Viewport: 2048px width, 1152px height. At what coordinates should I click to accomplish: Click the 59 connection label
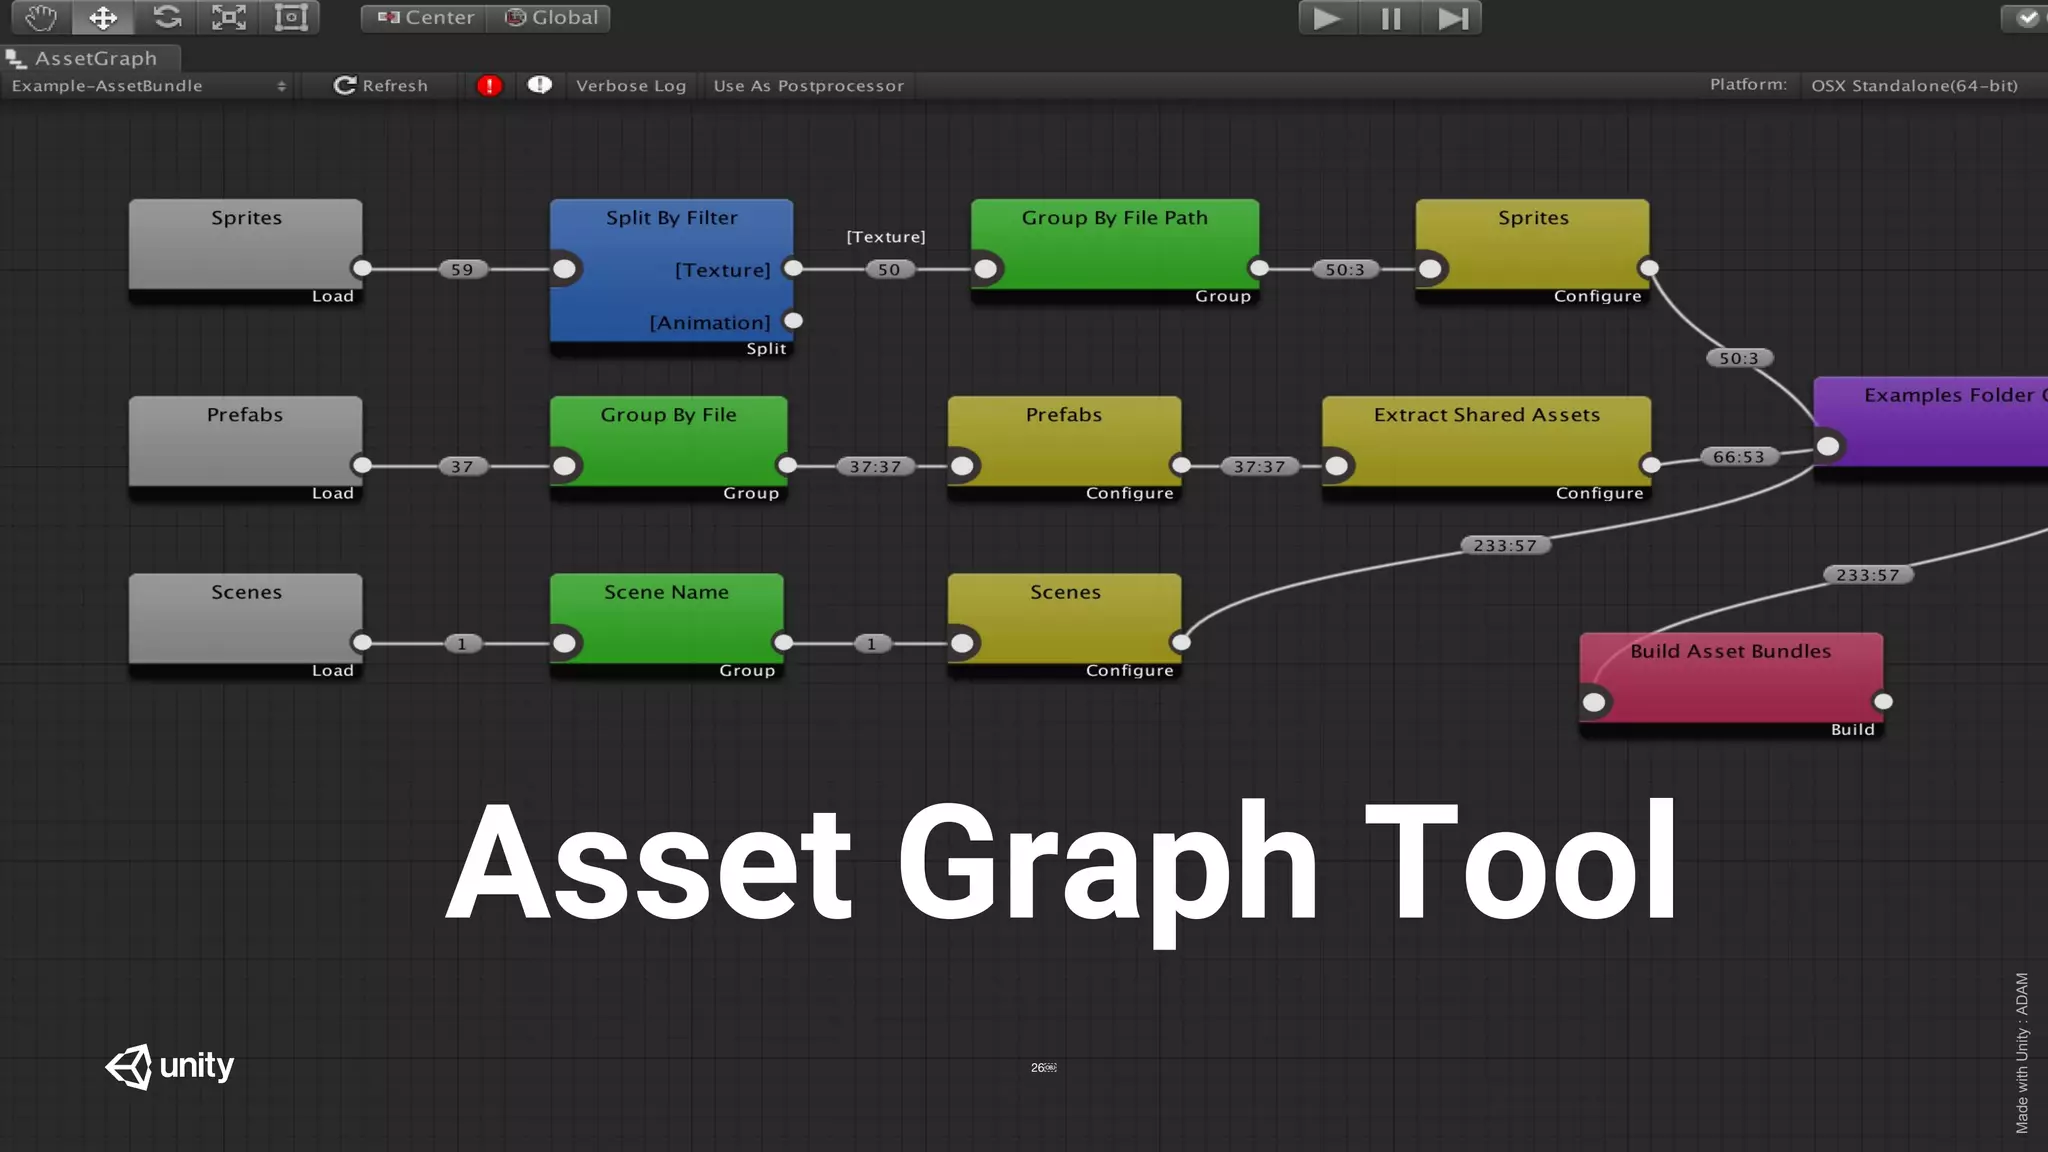462,269
